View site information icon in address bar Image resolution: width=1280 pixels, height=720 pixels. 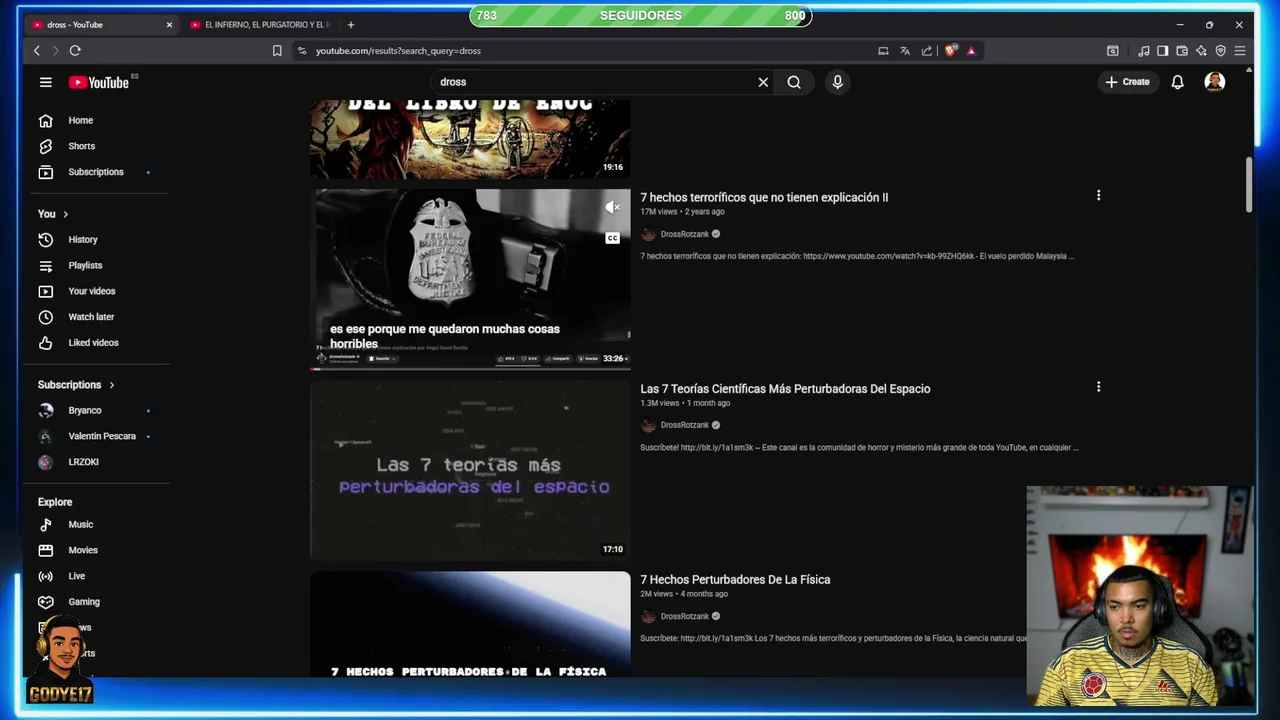click(302, 50)
